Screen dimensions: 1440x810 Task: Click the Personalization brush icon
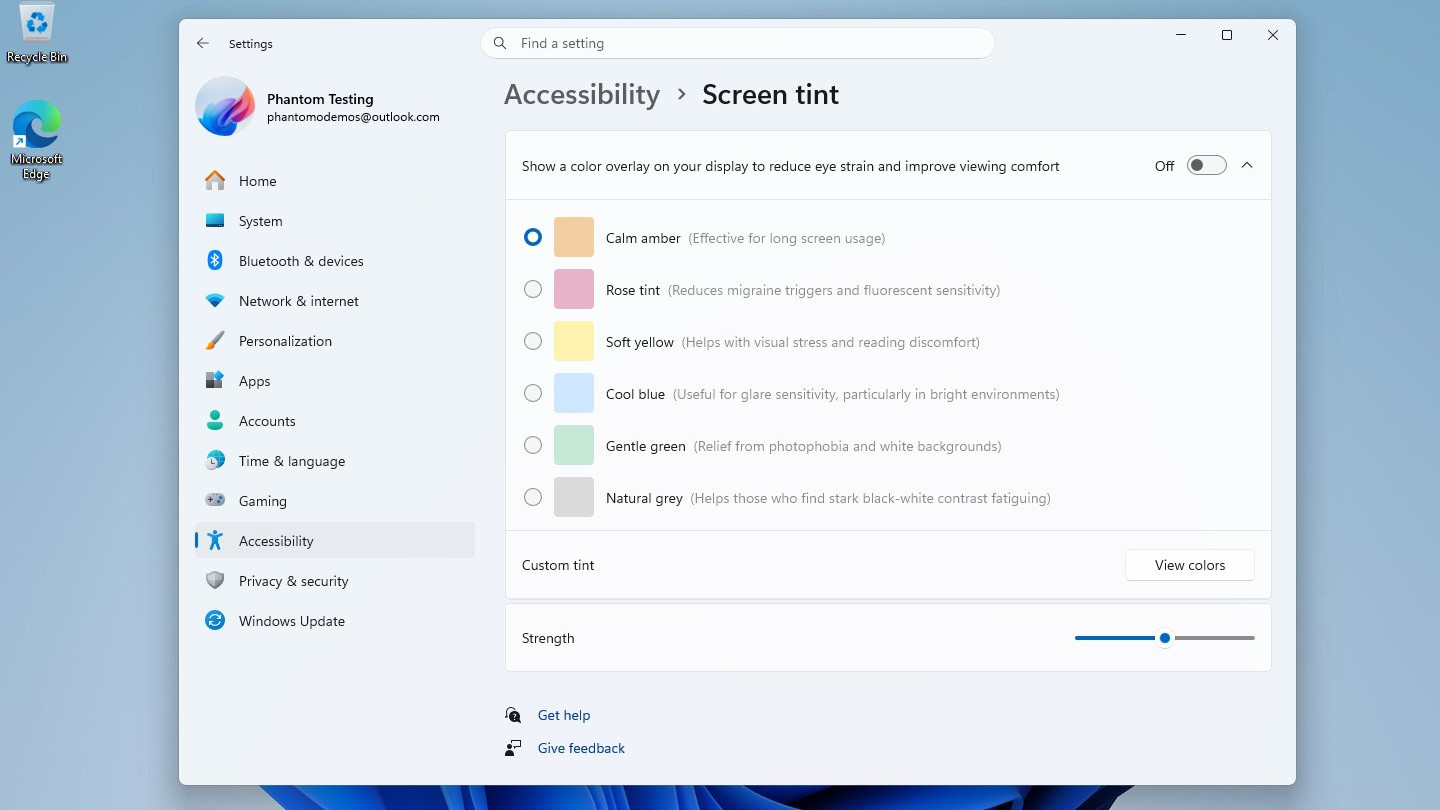214,340
